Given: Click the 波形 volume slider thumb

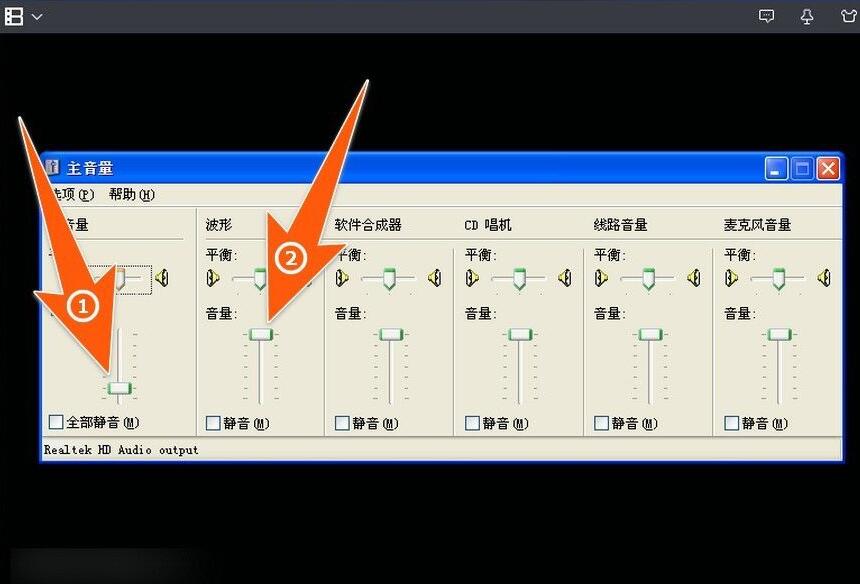Looking at the screenshot, I should click(261, 334).
